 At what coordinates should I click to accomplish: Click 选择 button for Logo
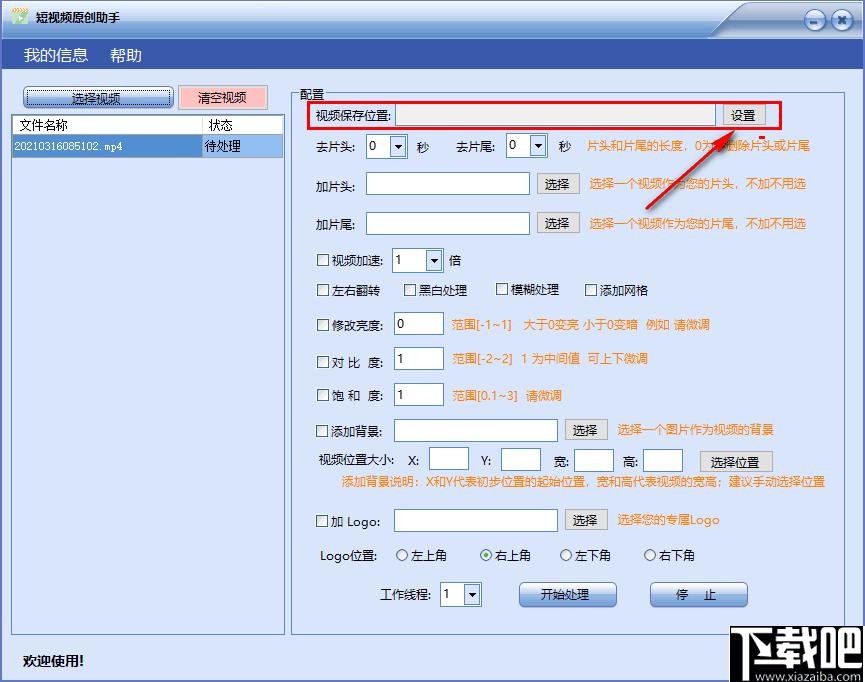click(586, 520)
